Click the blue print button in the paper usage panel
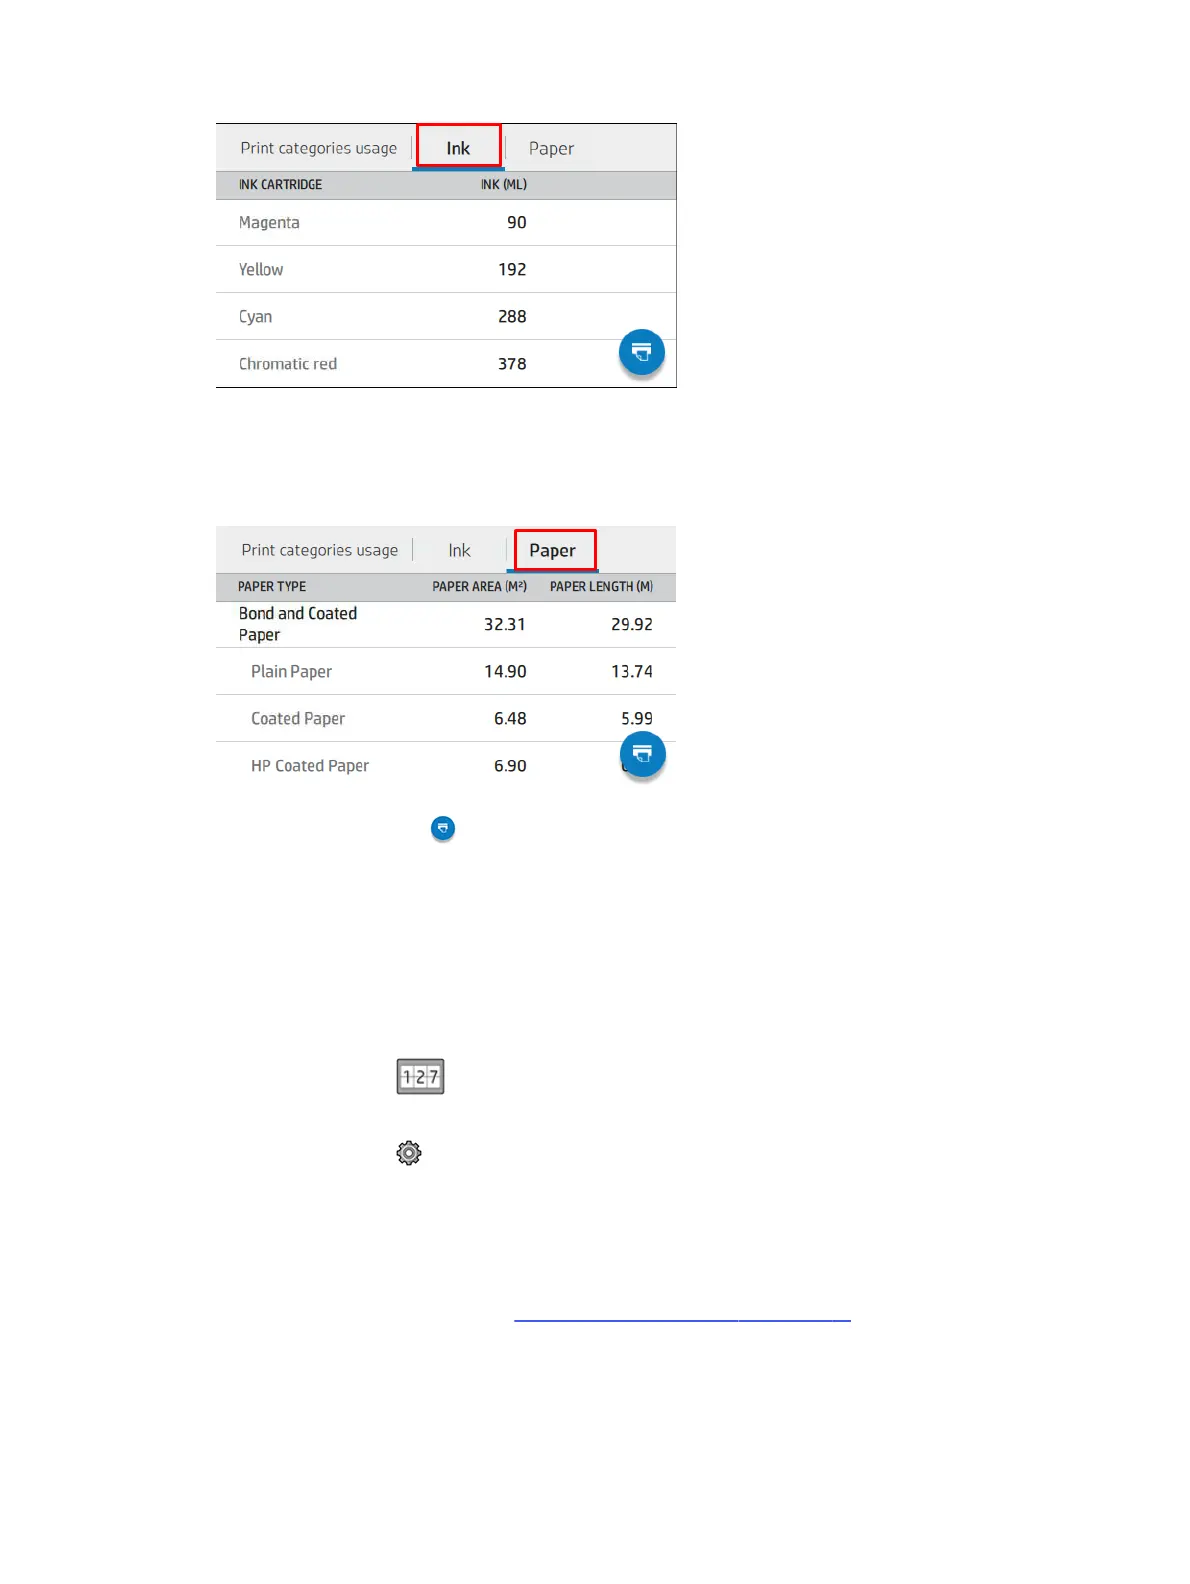This screenshot has height=1584, width=1190. [642, 754]
